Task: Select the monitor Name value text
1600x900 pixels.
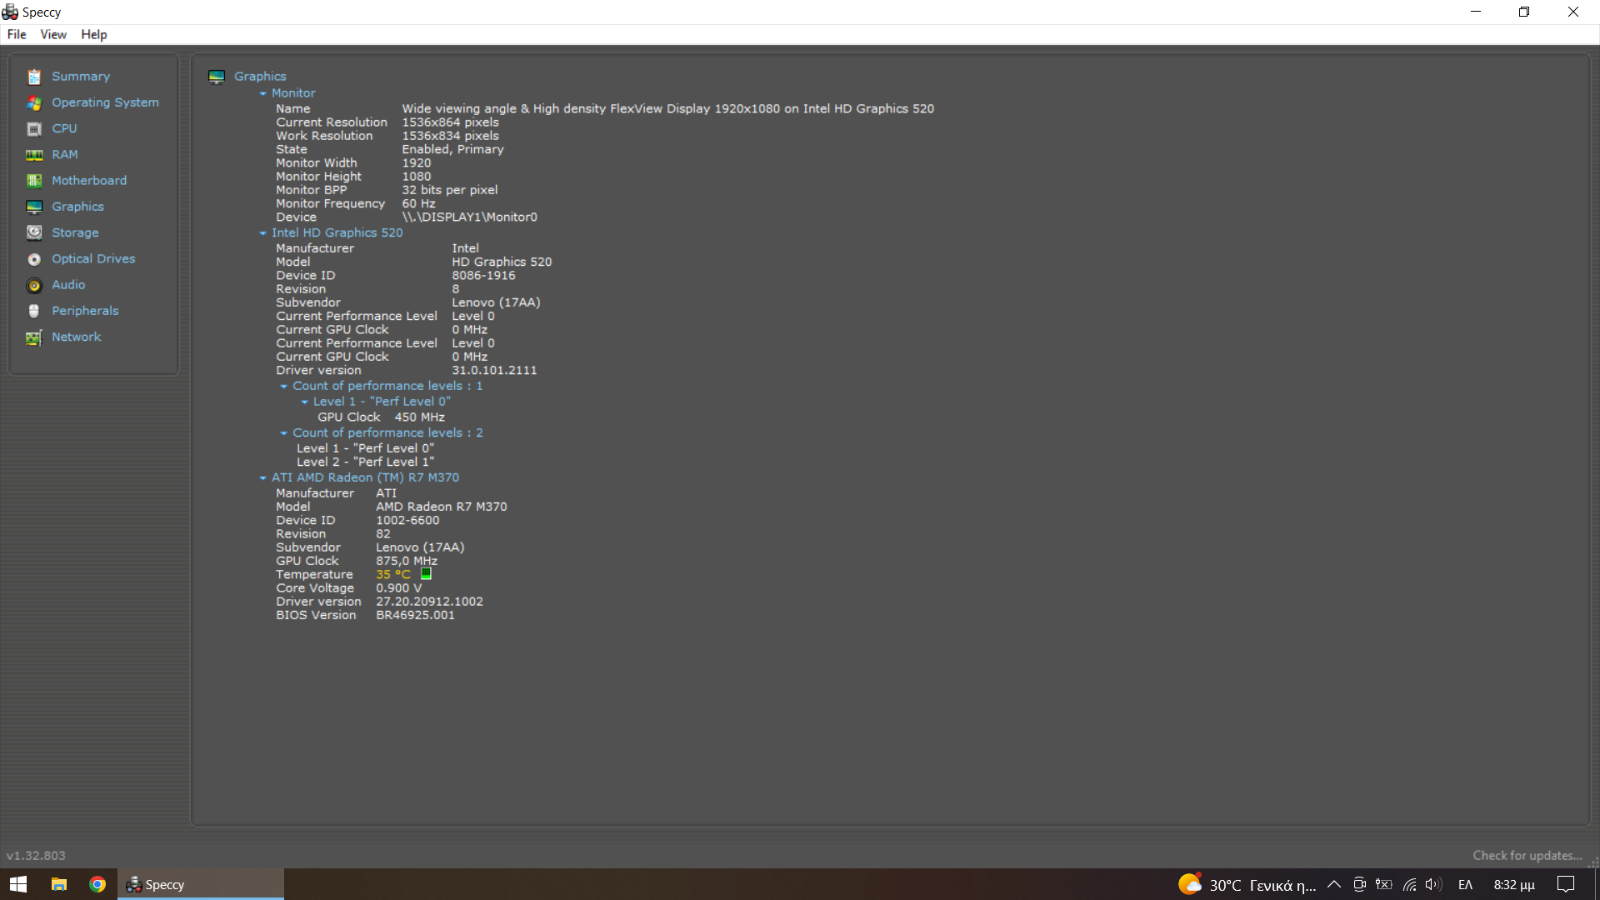Action: (668, 109)
